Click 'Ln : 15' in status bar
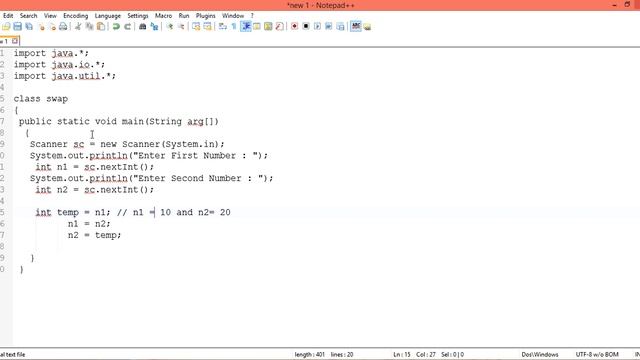This screenshot has width=640, height=360. [x=402, y=354]
